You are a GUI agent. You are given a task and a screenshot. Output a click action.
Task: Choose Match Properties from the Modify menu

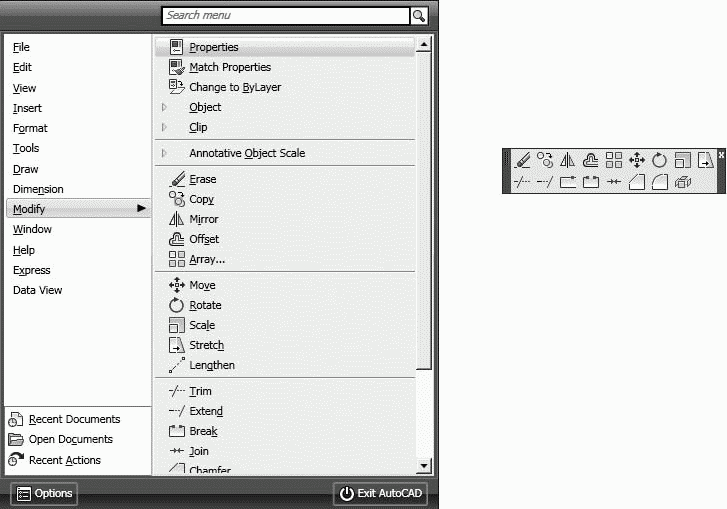(x=230, y=67)
